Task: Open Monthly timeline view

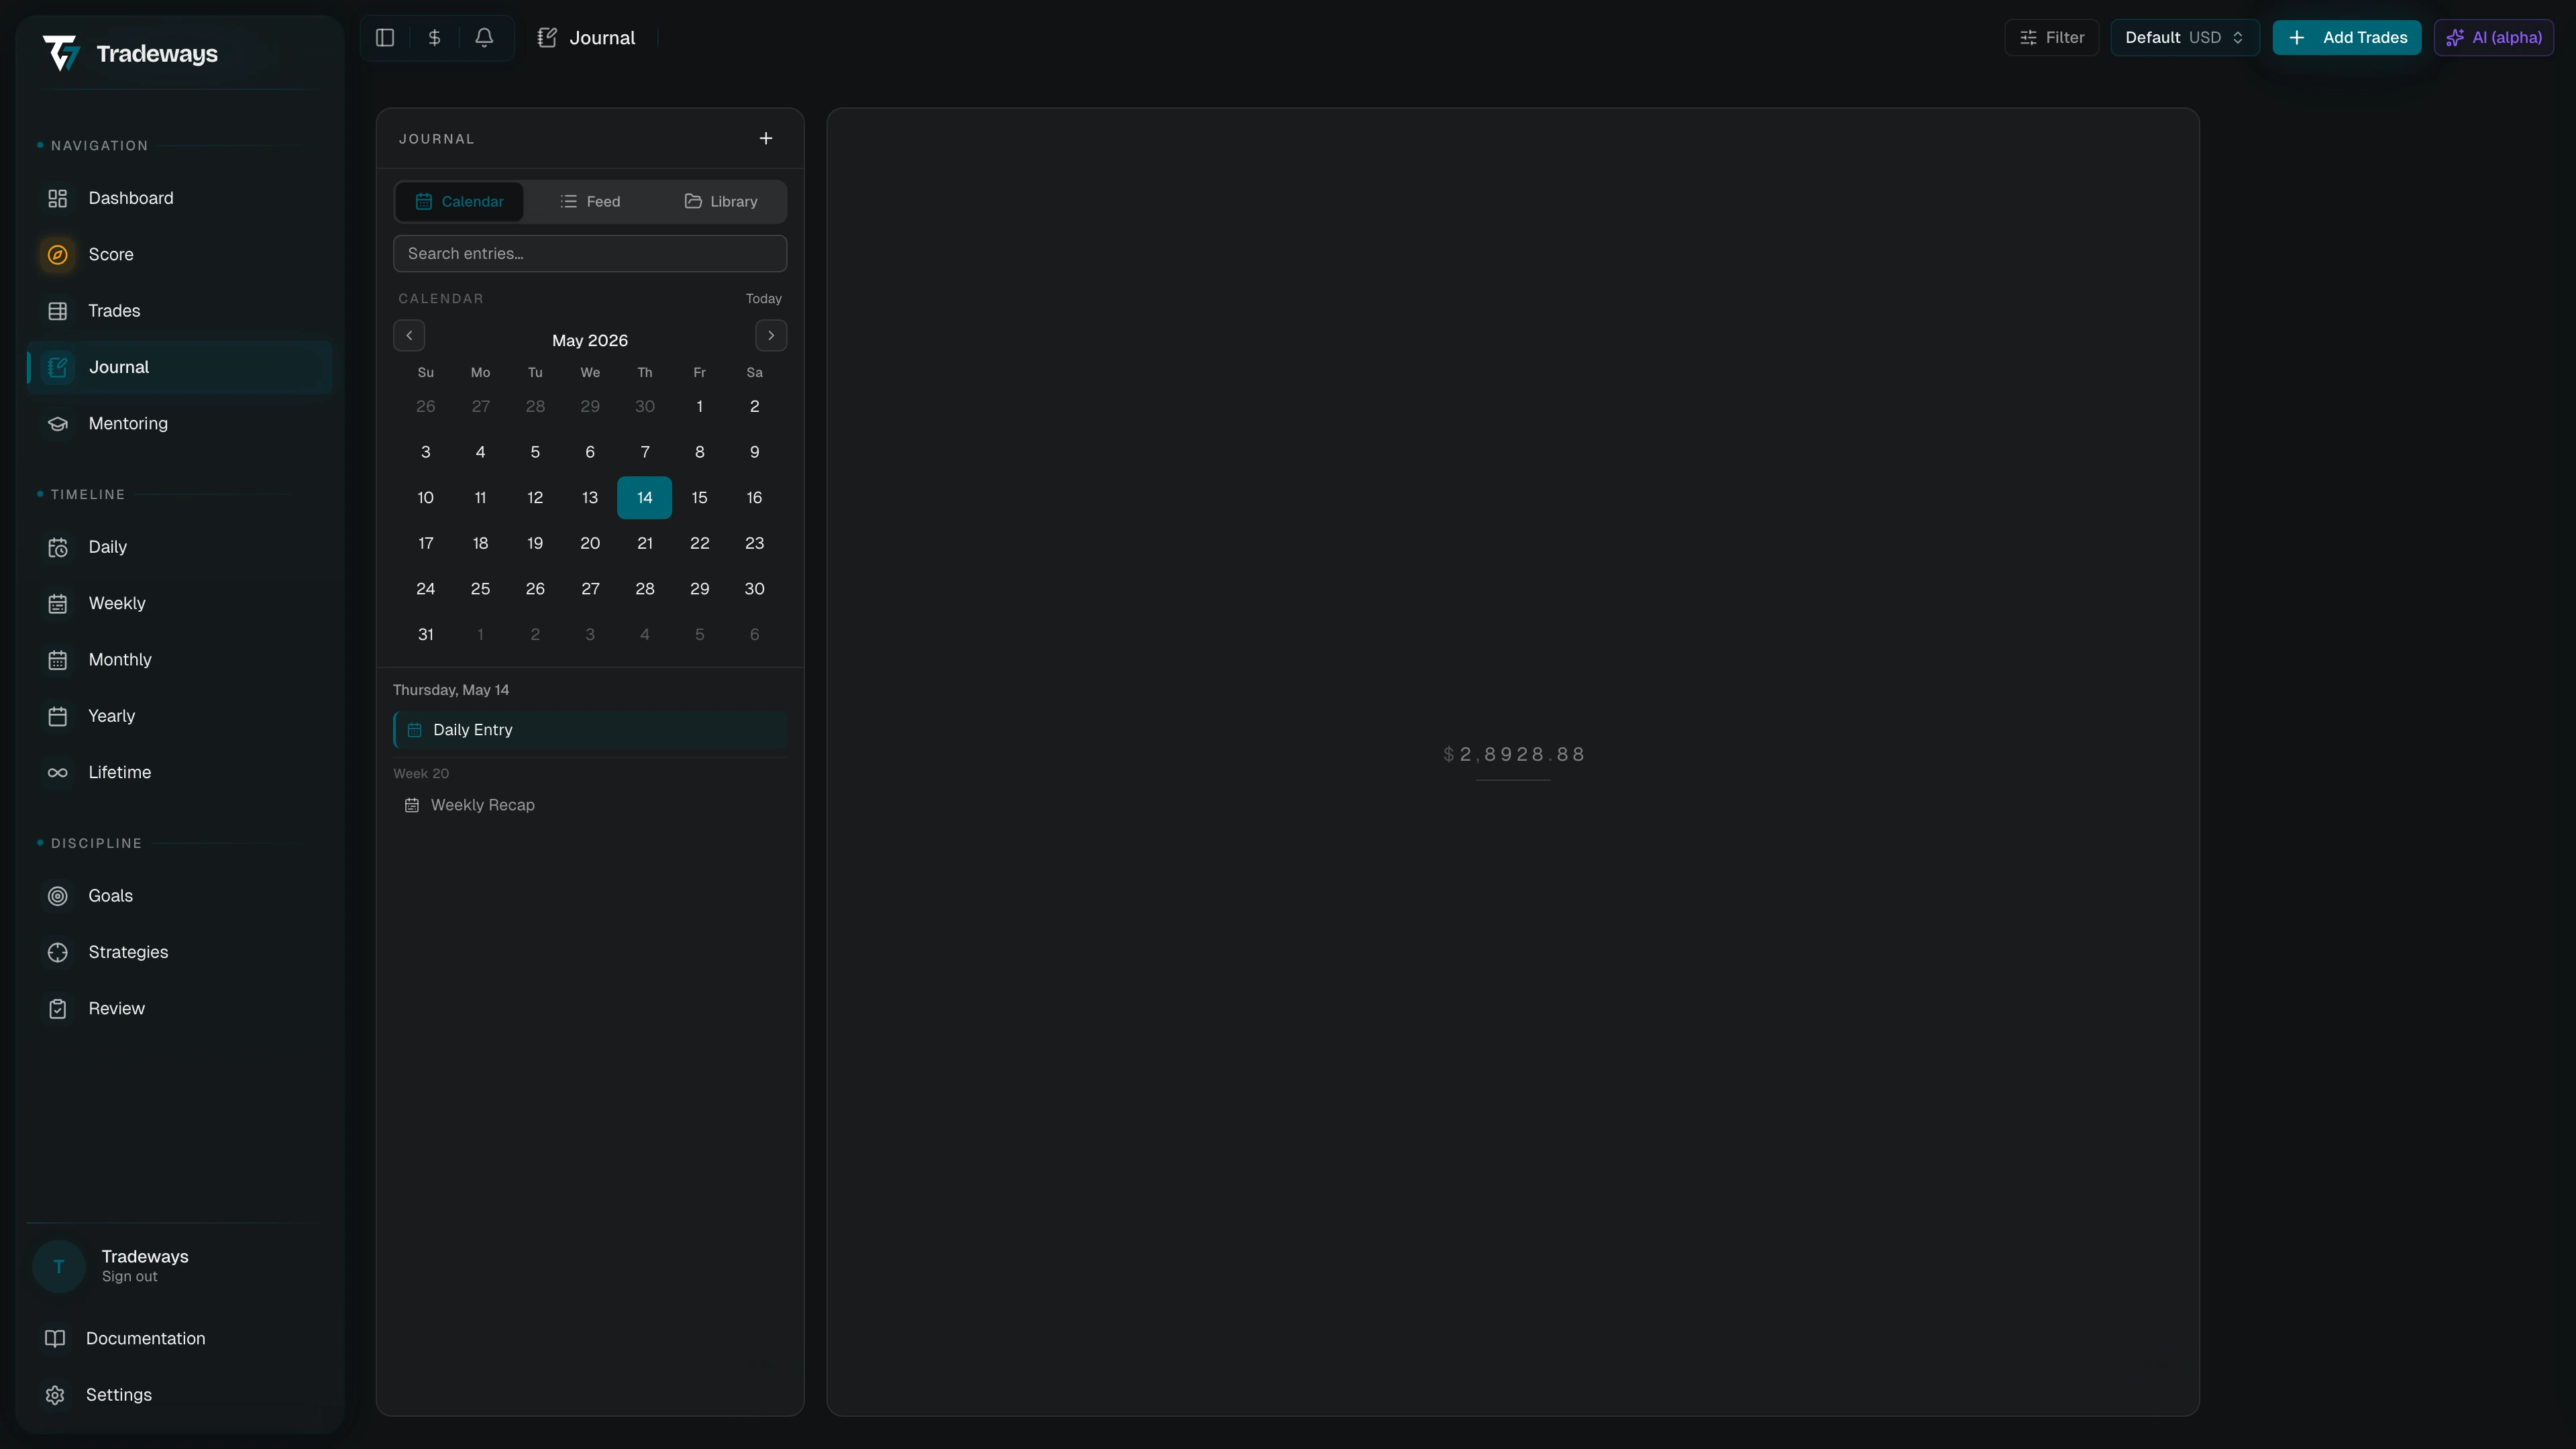Action: [180, 660]
